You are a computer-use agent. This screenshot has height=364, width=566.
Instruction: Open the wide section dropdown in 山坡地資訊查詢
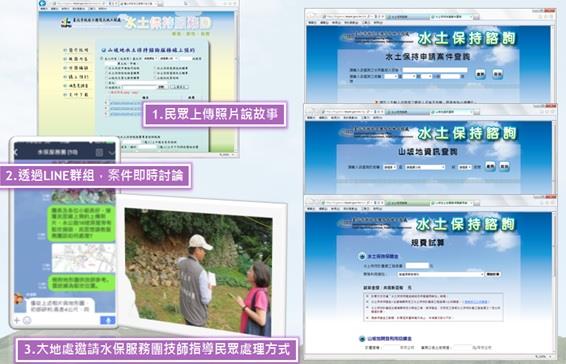(x=425, y=167)
